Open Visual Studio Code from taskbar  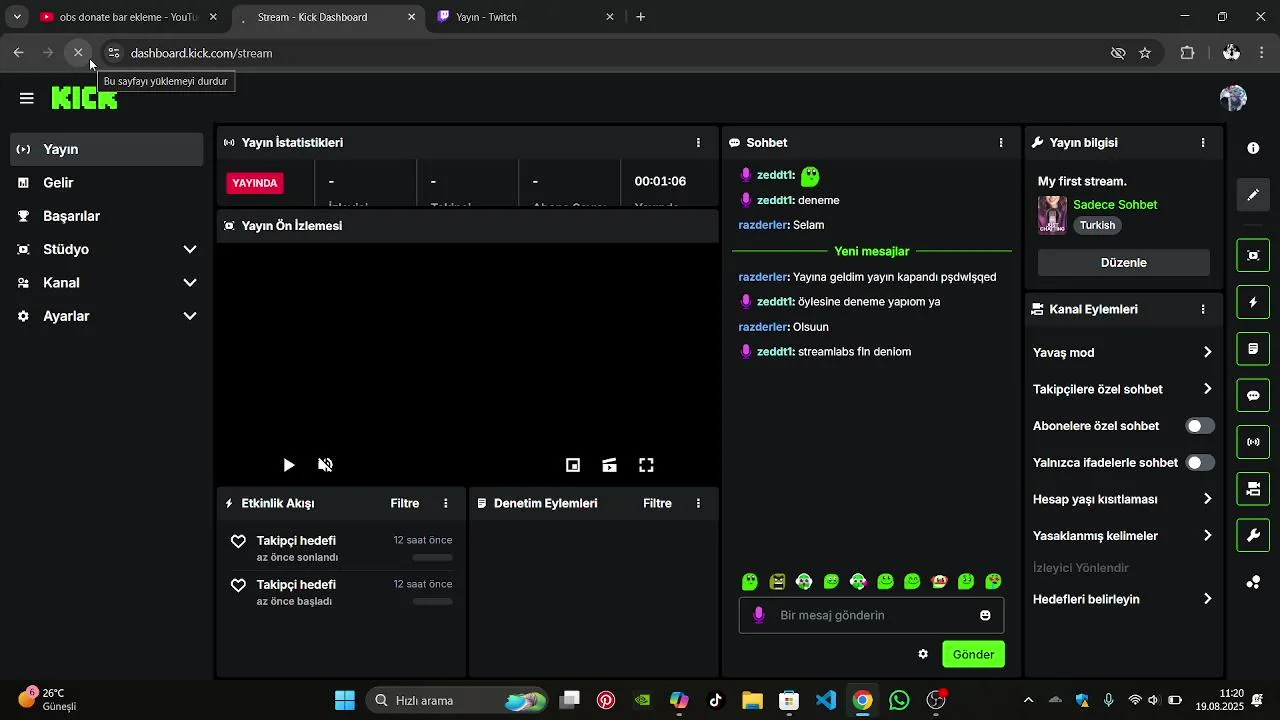[826, 700]
